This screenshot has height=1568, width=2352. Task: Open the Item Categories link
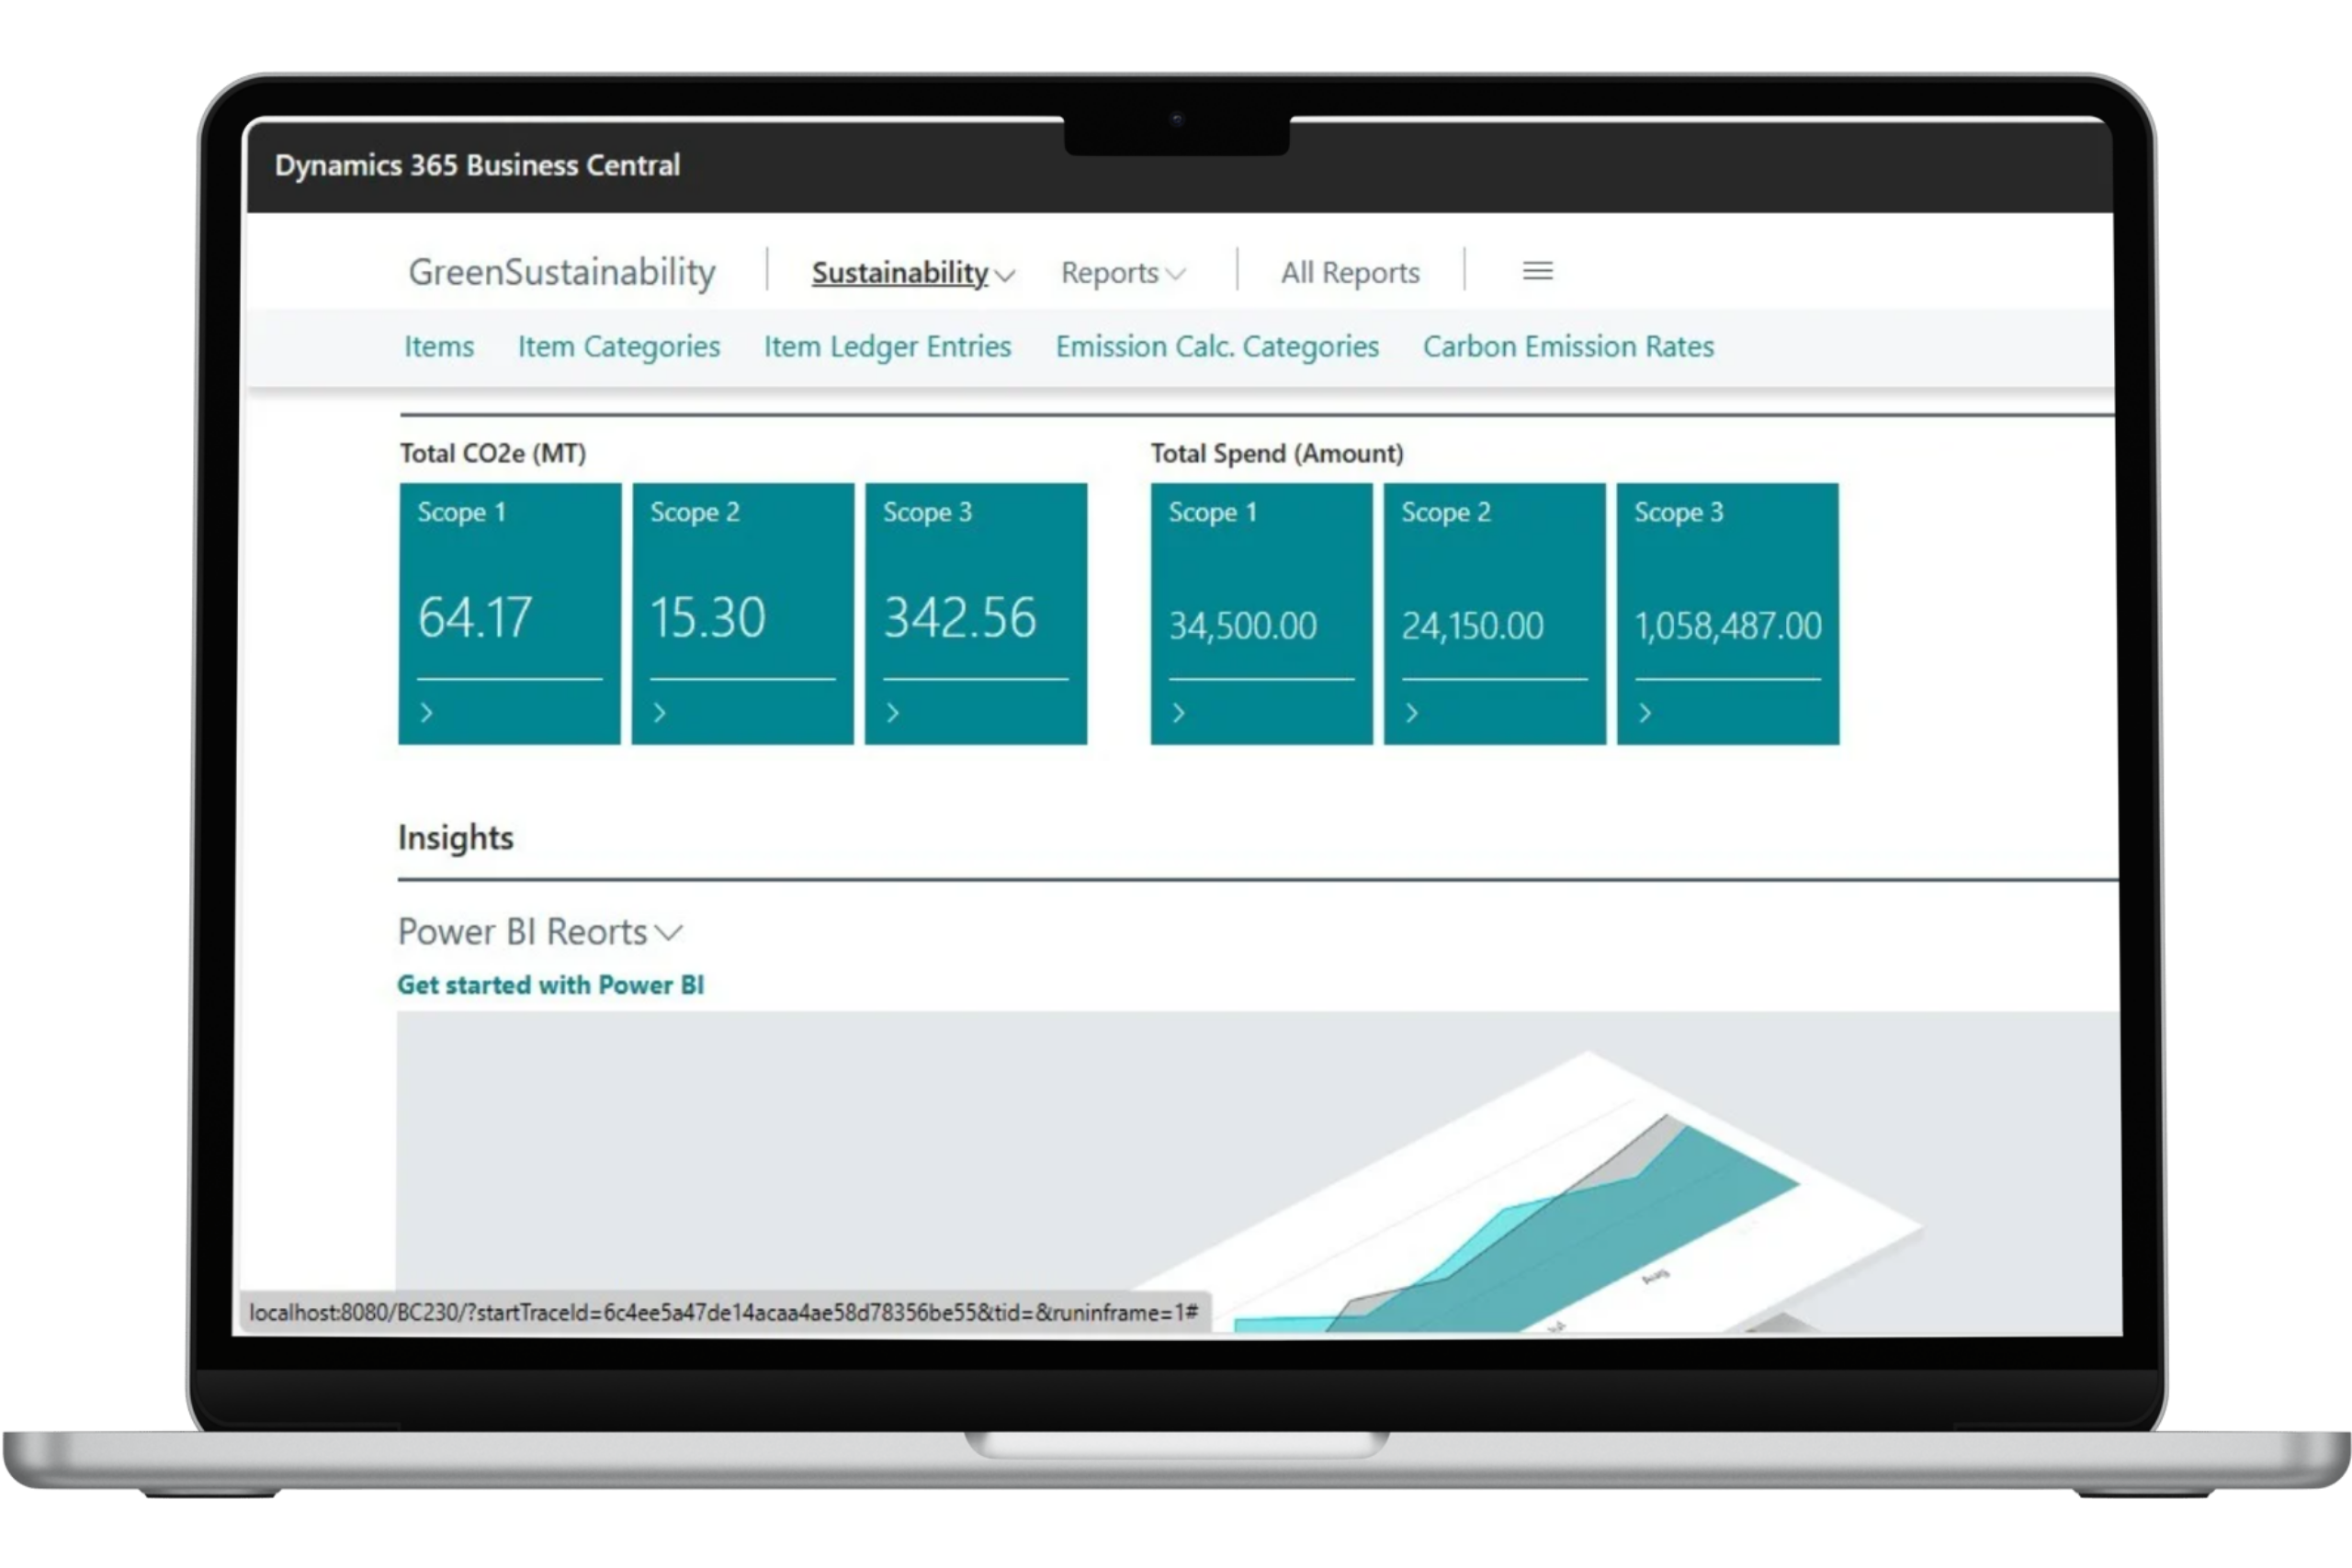pos(618,347)
